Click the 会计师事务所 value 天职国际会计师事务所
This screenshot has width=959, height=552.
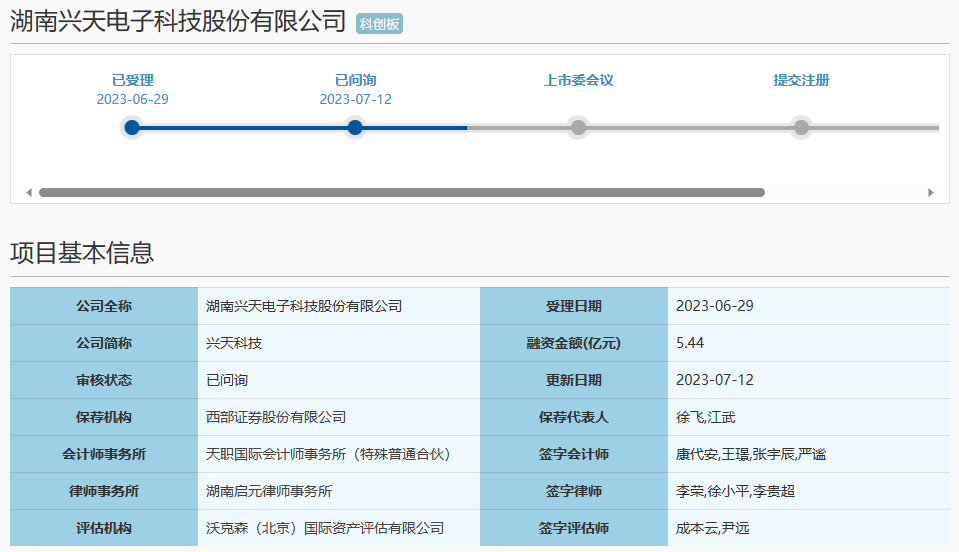click(328, 454)
